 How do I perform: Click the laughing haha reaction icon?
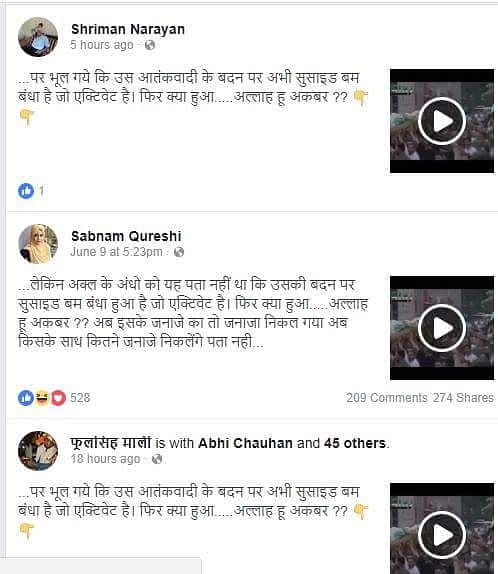pyautogui.click(x=42, y=398)
